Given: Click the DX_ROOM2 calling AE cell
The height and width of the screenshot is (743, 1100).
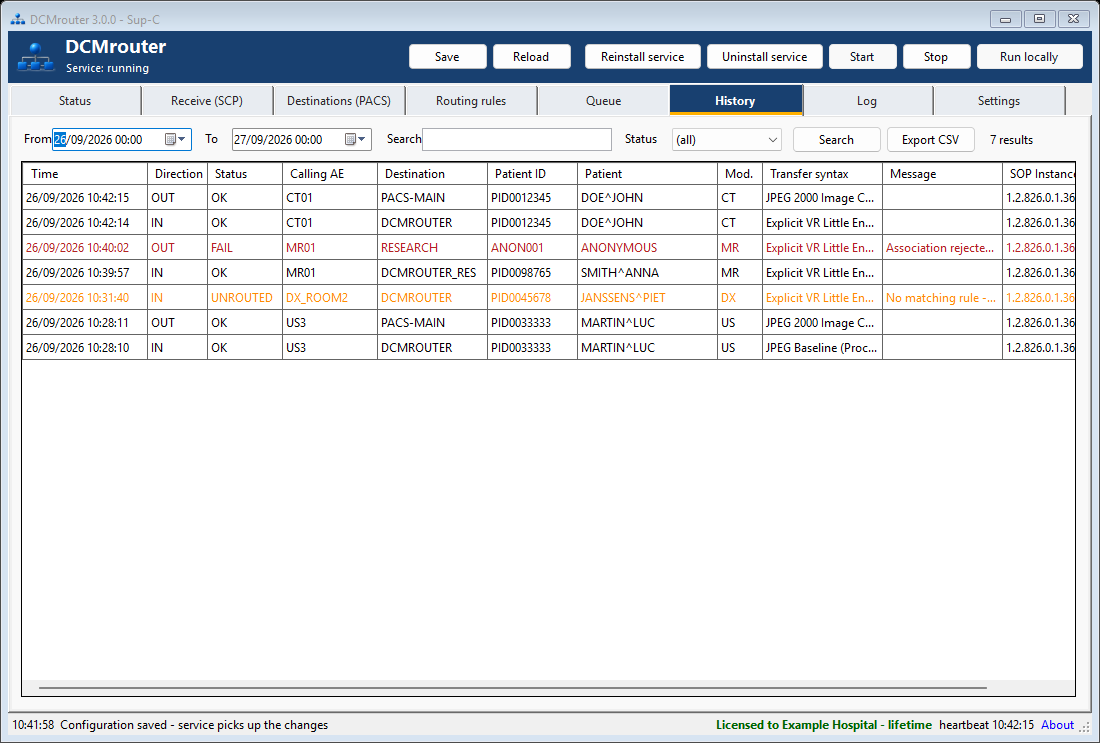Looking at the screenshot, I should click(x=330, y=297).
